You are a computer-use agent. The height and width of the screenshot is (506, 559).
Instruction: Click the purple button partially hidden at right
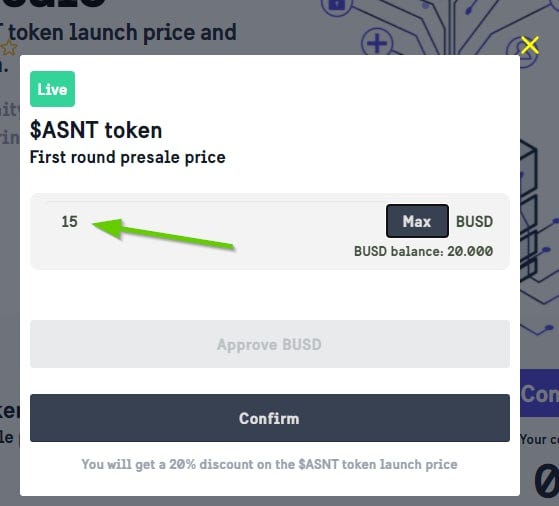tap(539, 393)
